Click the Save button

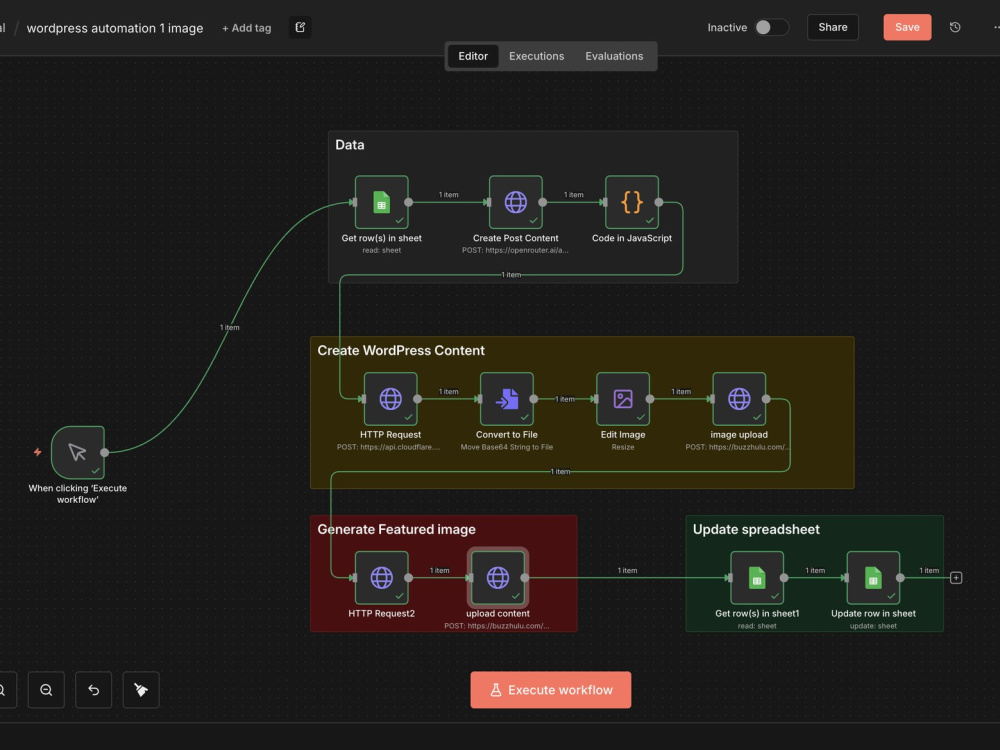(x=907, y=27)
